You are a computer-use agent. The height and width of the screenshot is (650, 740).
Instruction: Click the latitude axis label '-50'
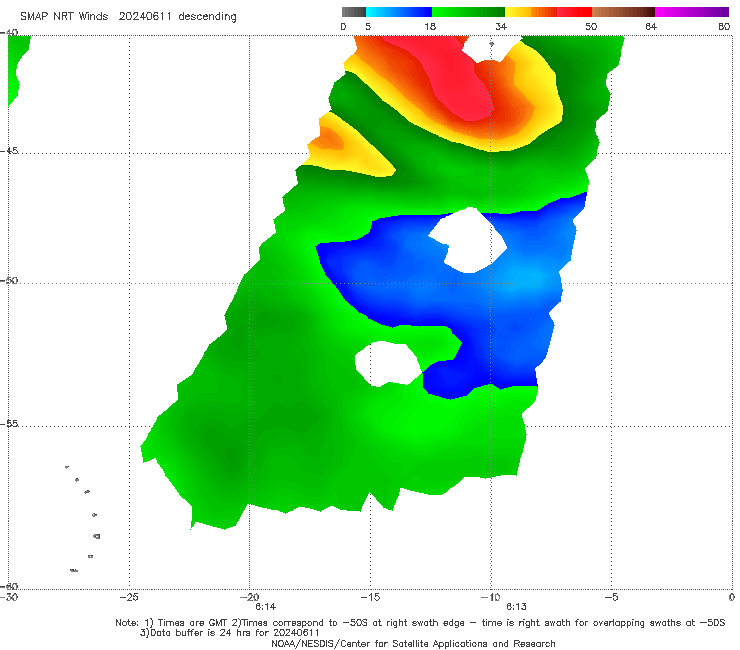point(9,280)
